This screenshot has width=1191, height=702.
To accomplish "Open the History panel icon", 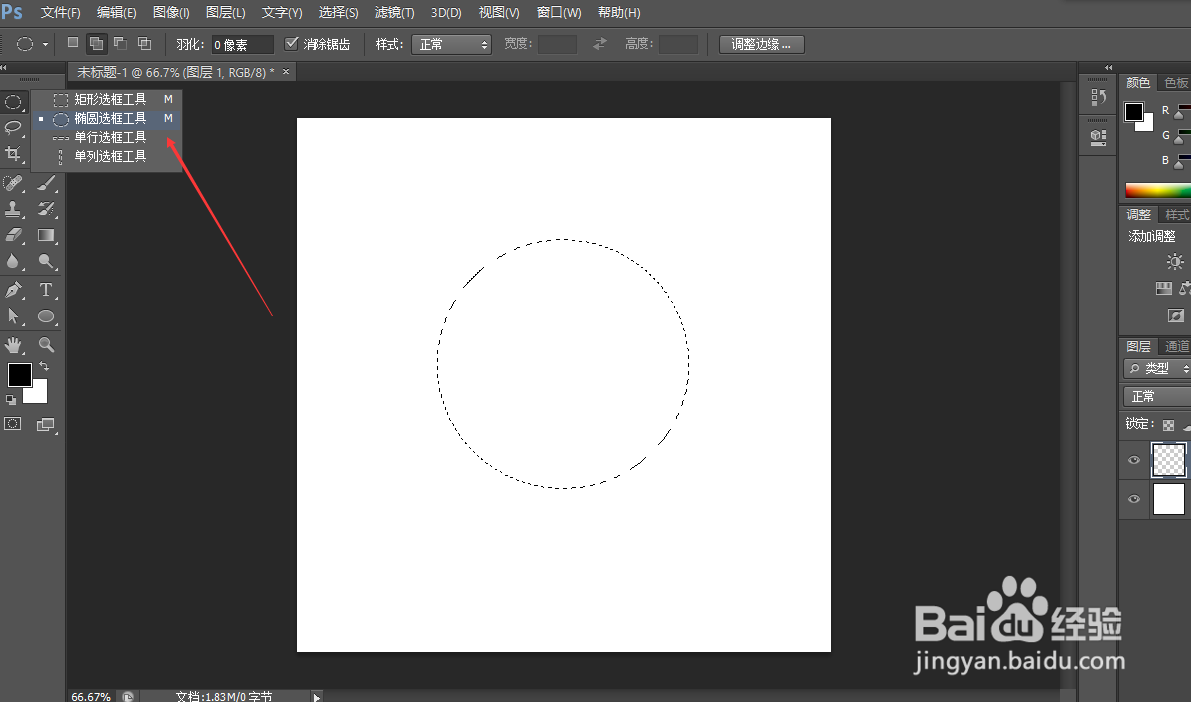I will [1098, 96].
